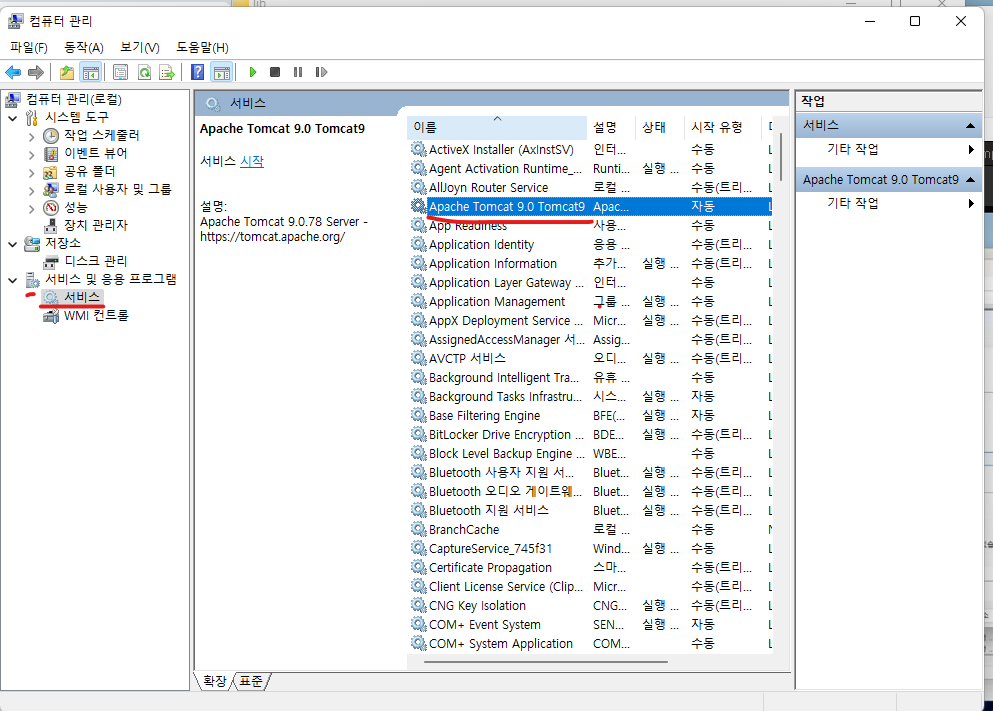
Task: Open 장치 관리자 in the tree
Action: pyautogui.click(x=96, y=225)
